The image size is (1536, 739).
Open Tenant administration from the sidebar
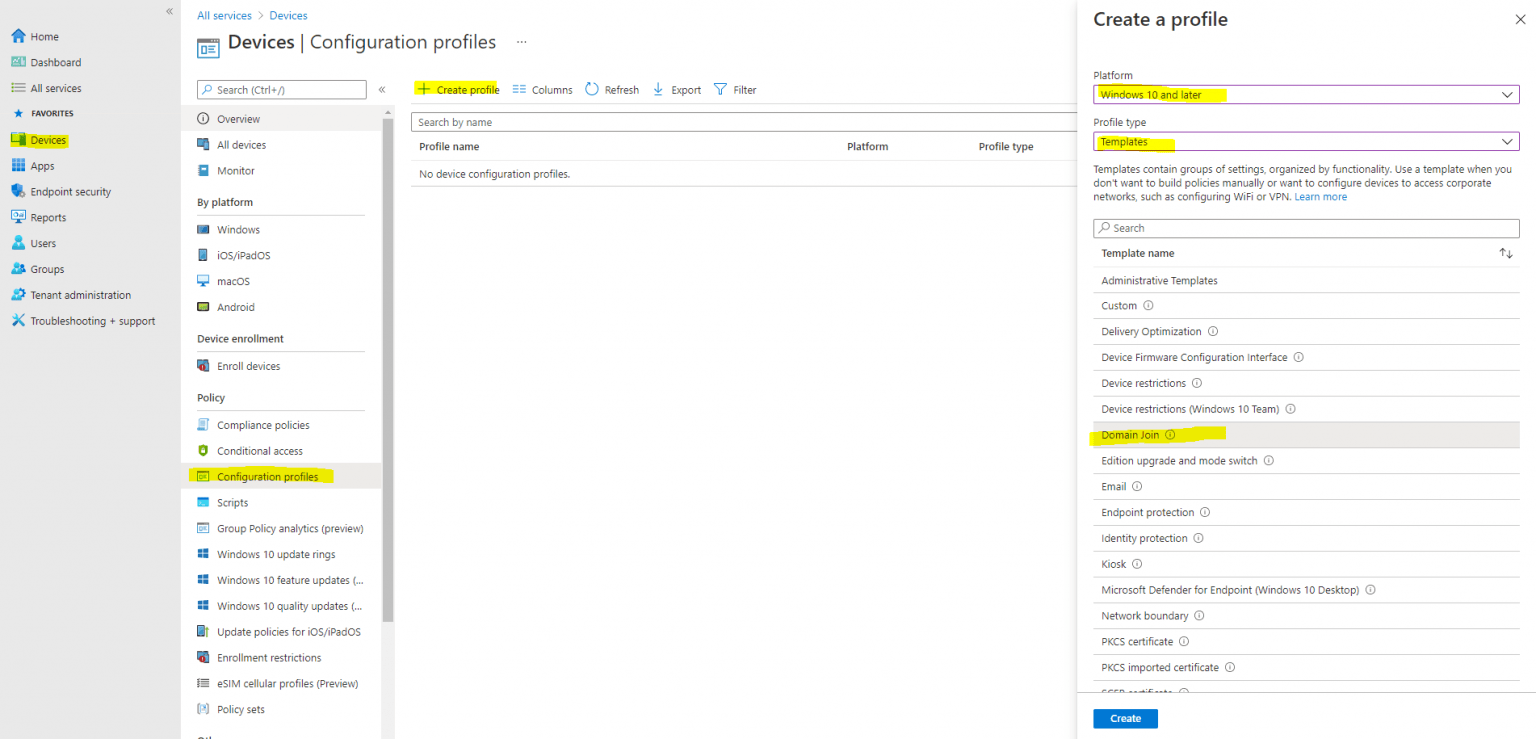pyautogui.click(x=81, y=294)
